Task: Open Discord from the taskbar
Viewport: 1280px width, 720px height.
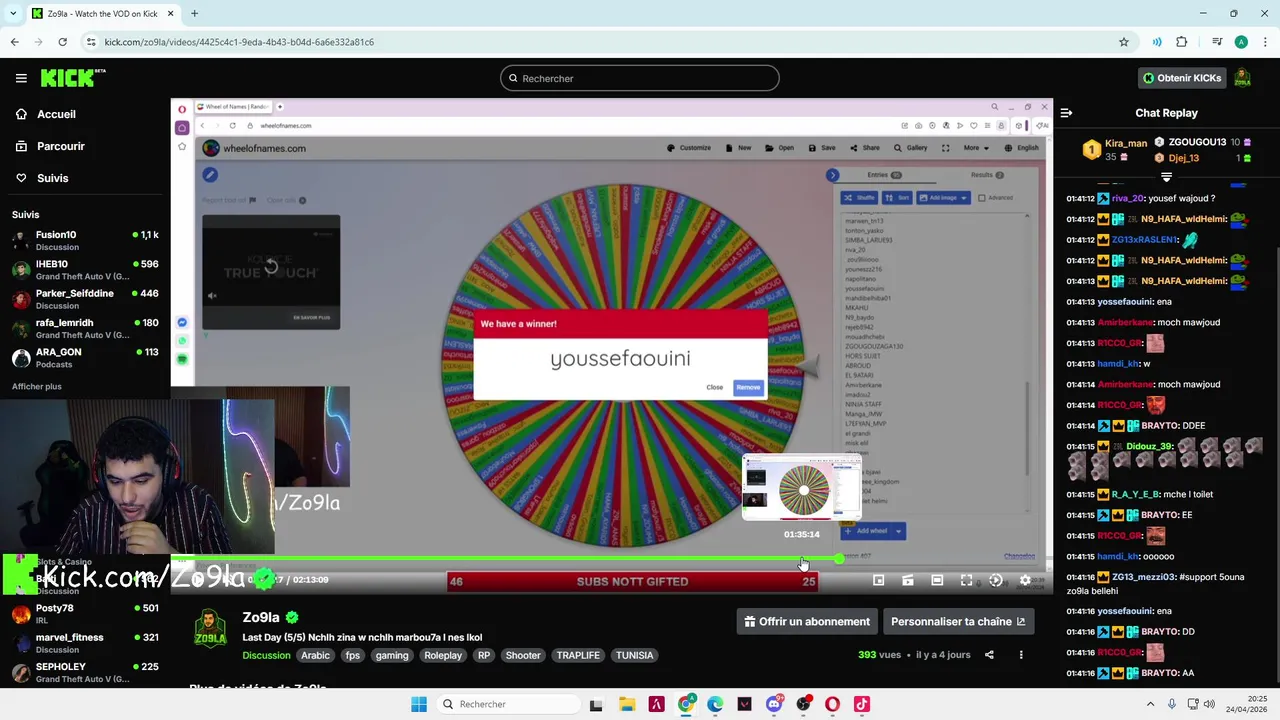Action: click(774, 704)
